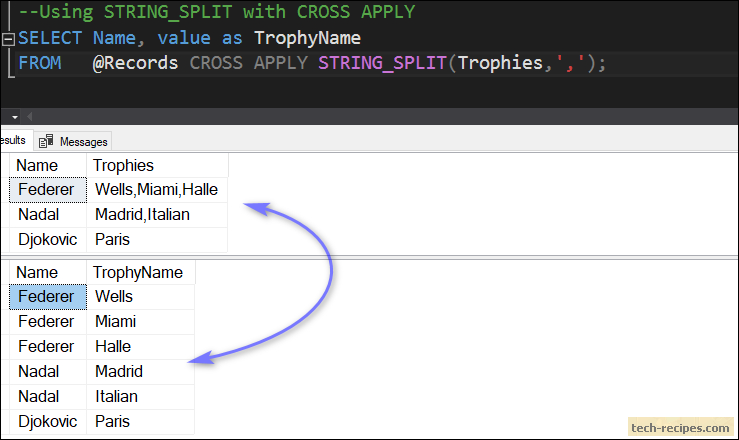Select the Federer cell beside Miami
The image size is (739, 440).
[x=48, y=322]
